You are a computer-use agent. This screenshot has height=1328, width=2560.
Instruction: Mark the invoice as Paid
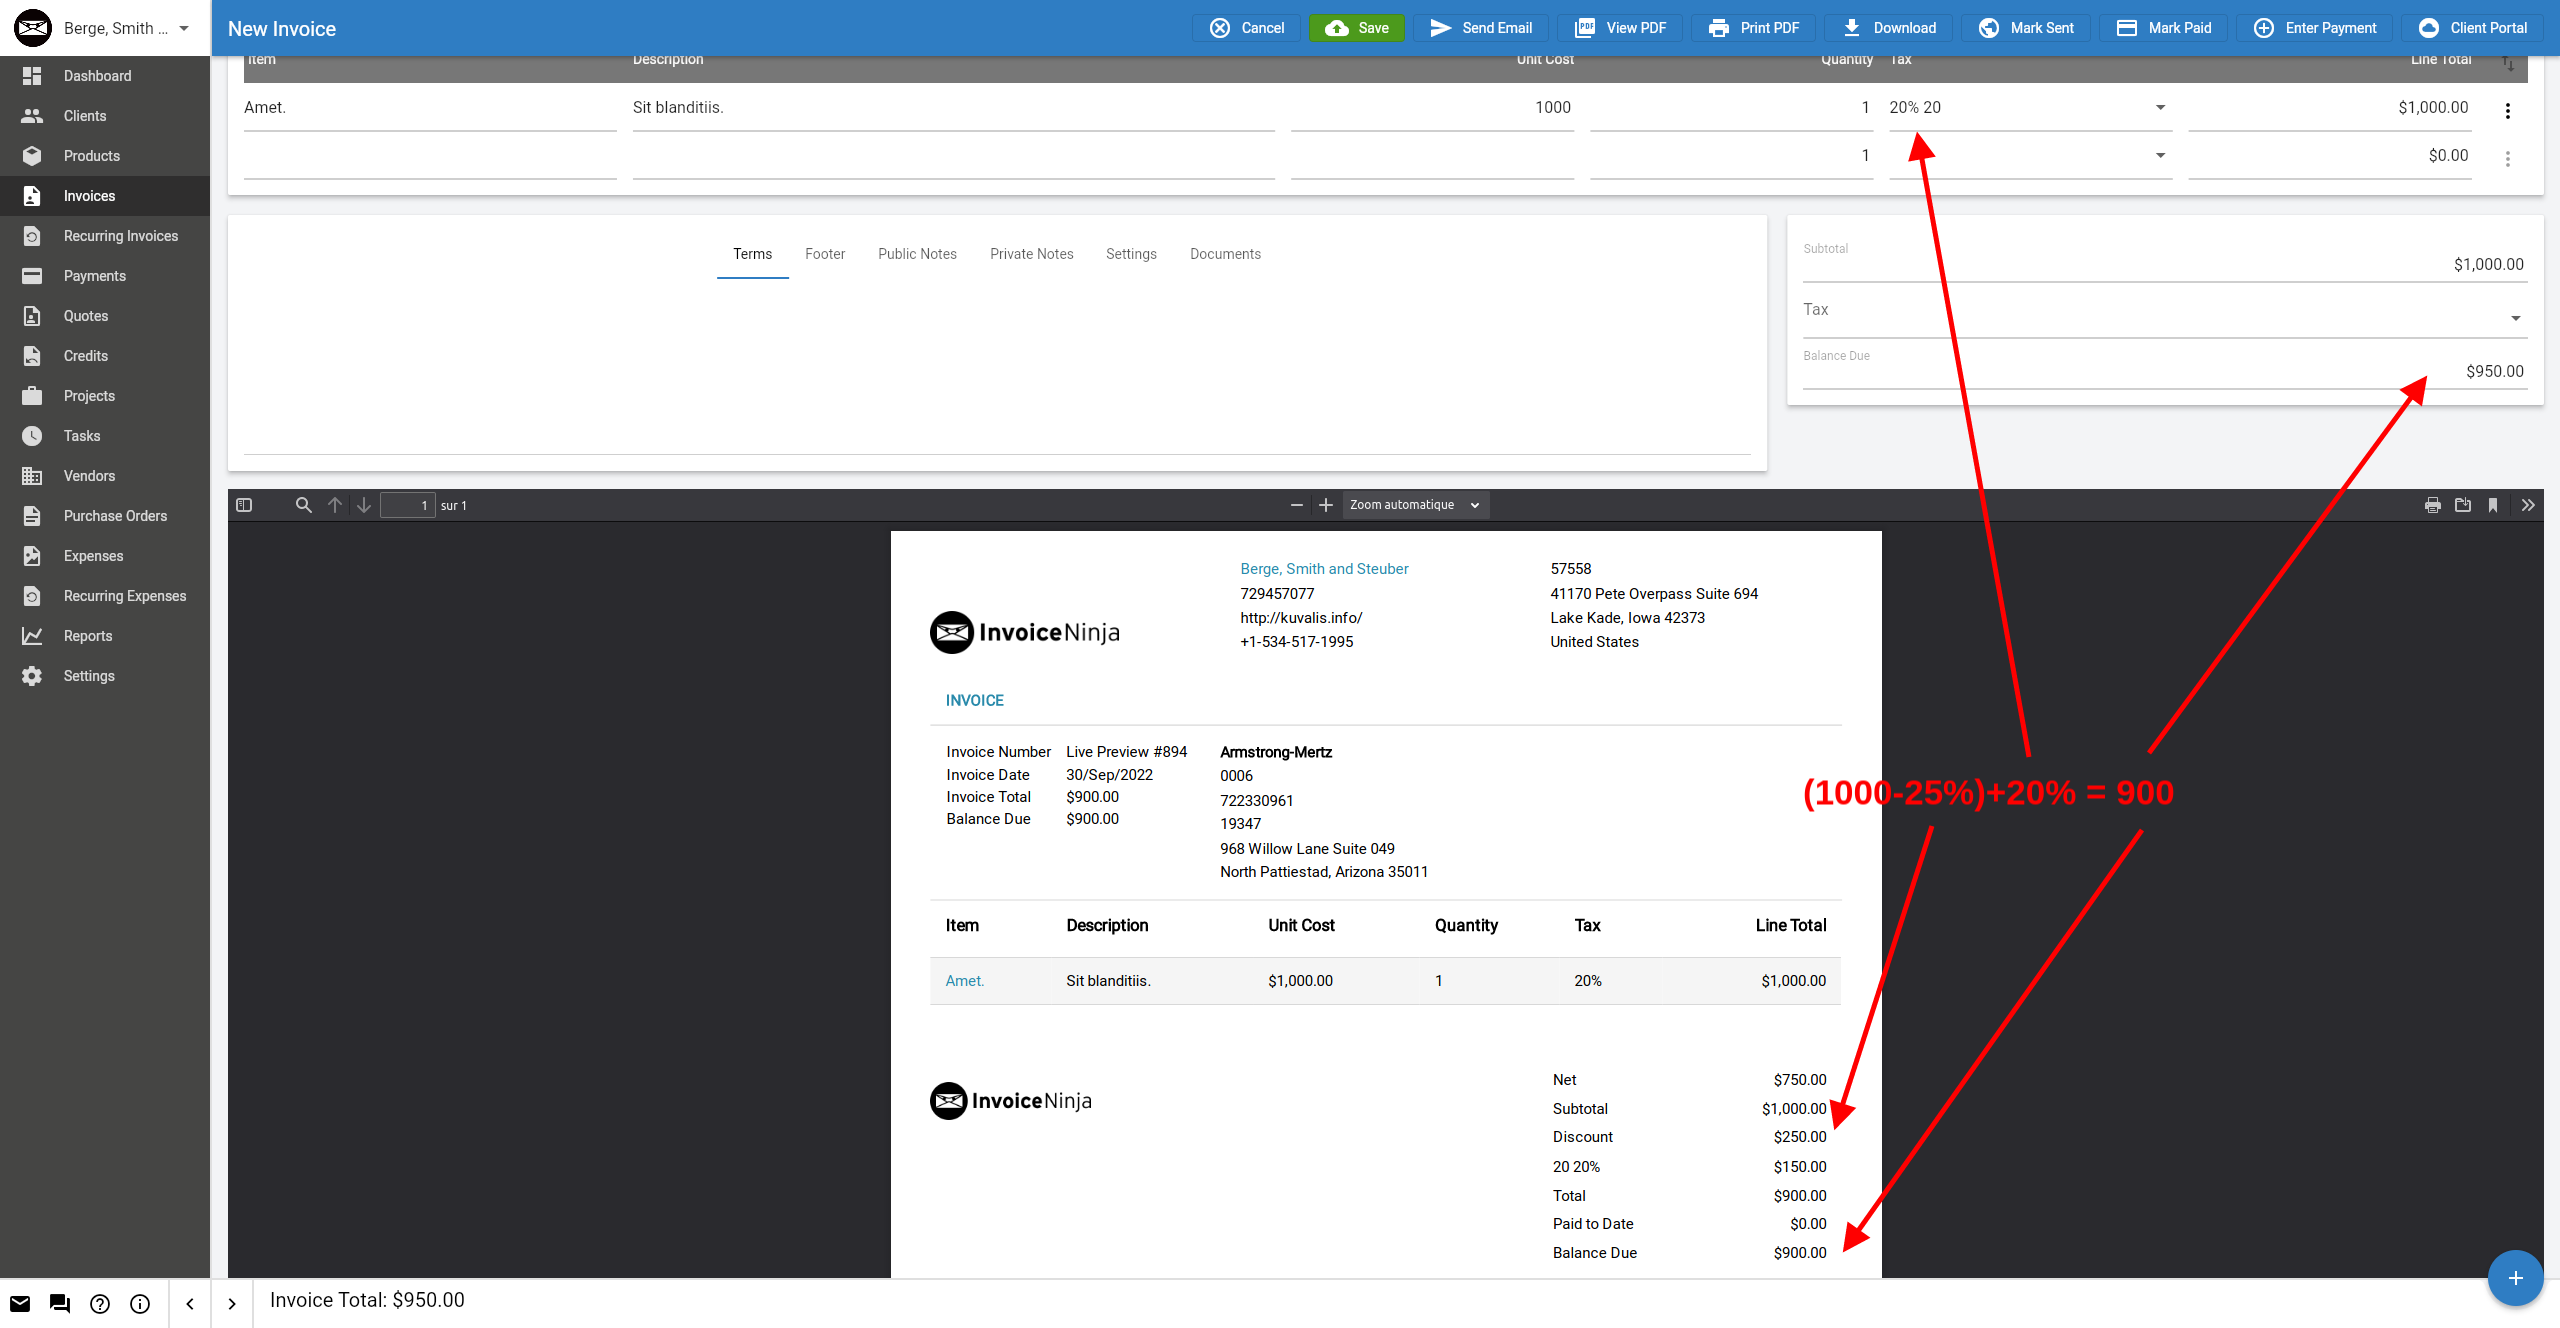coord(2162,27)
